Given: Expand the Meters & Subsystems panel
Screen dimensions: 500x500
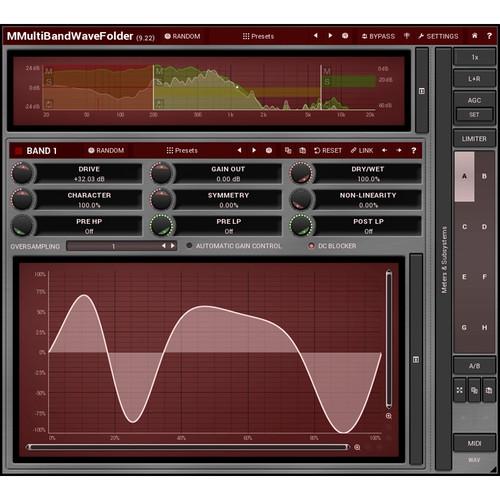Looking at the screenshot, I should [444, 259].
